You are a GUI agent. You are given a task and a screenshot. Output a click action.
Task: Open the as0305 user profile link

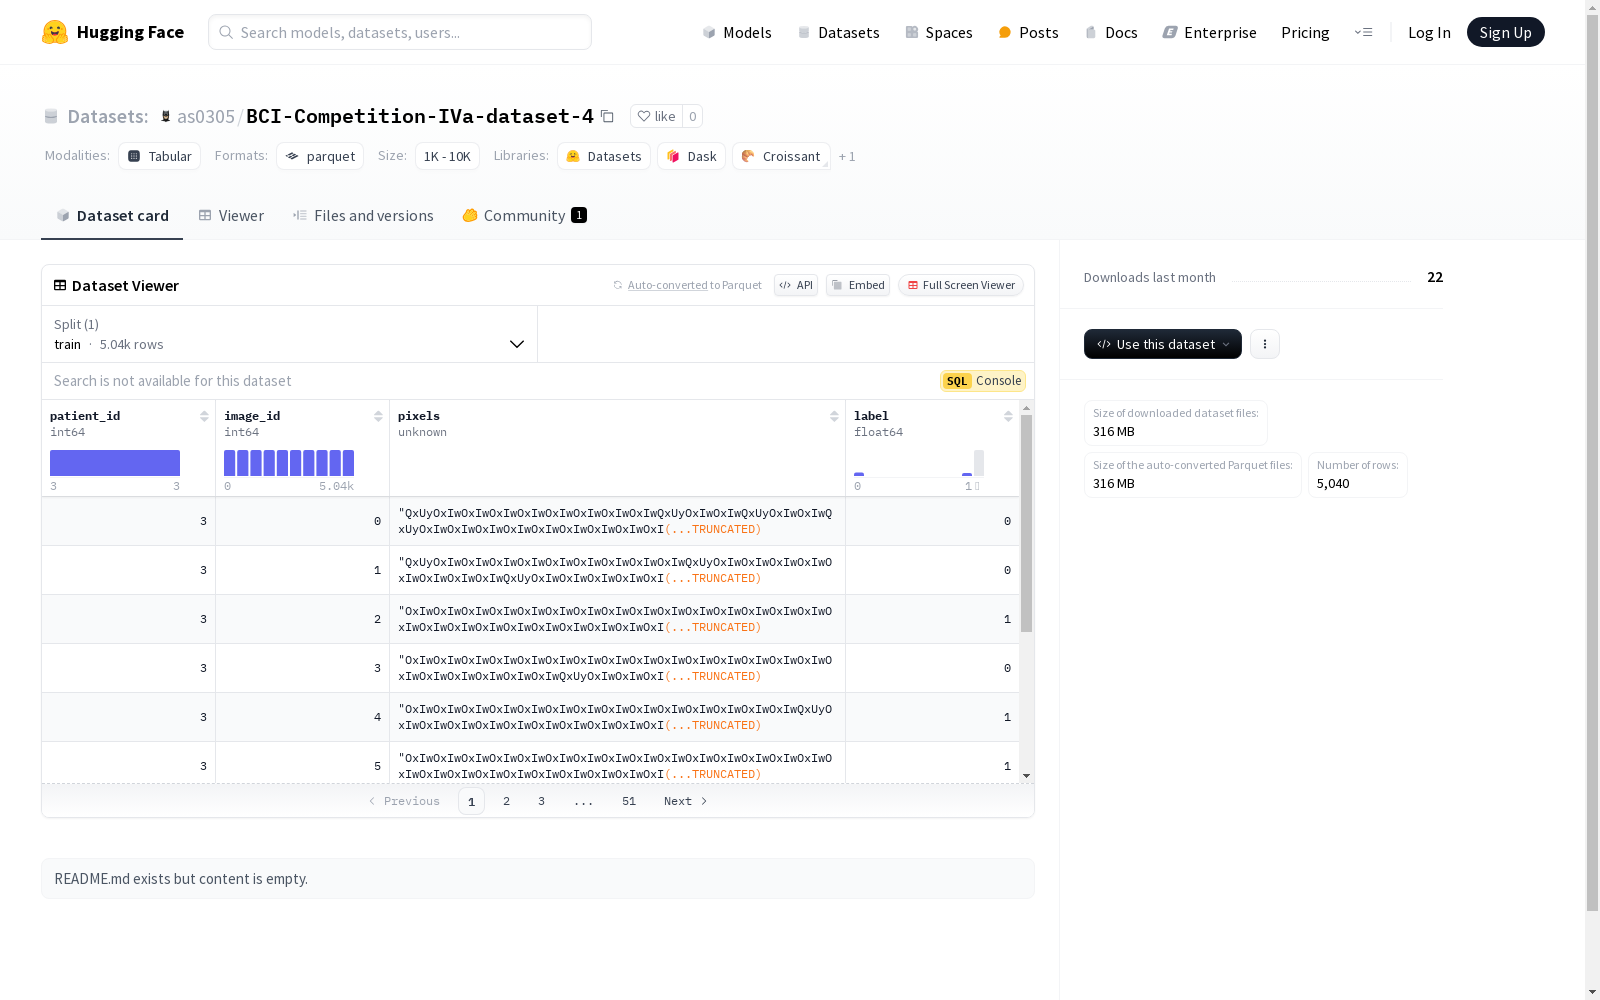point(206,116)
